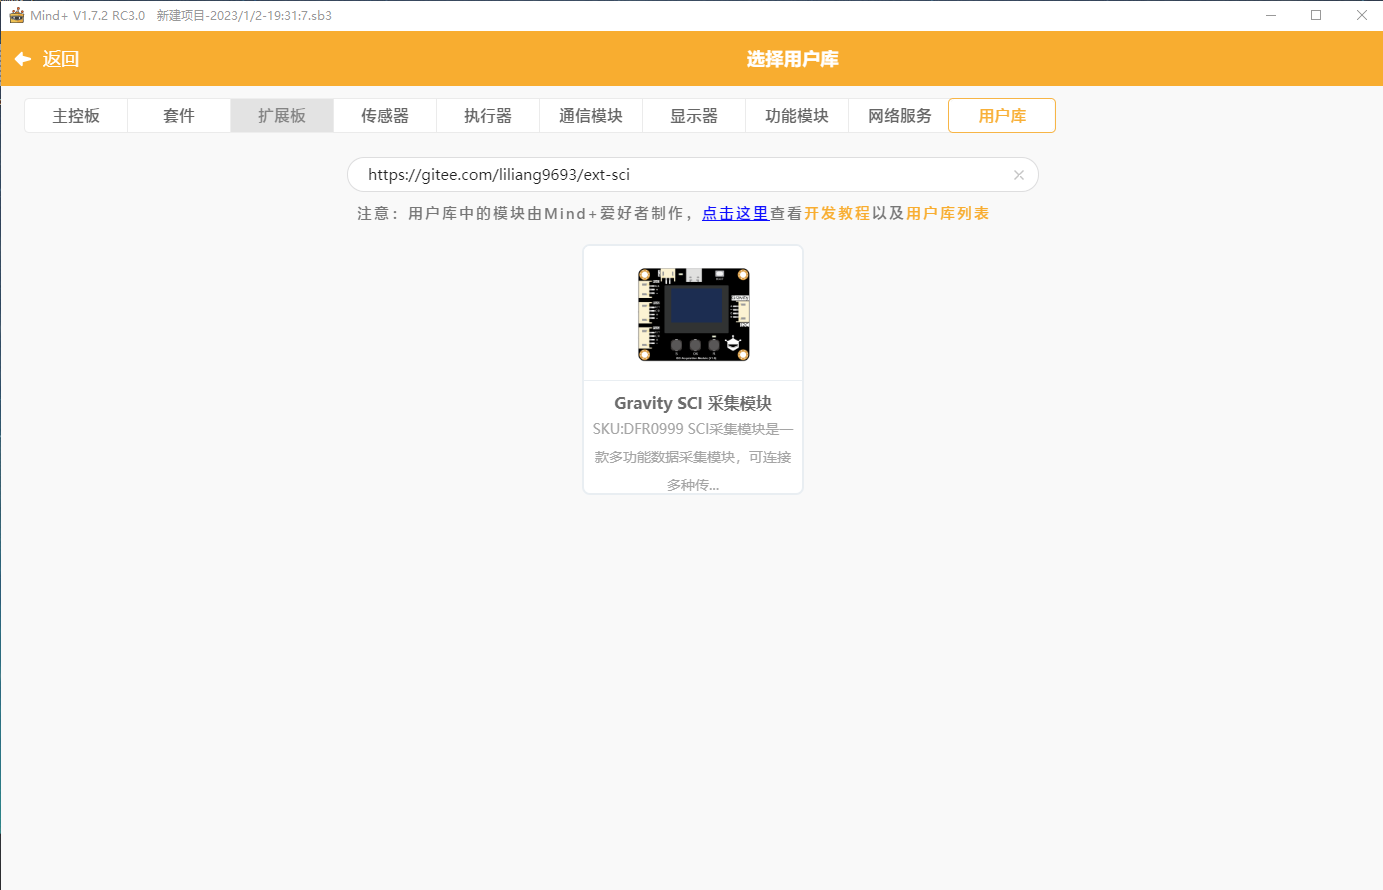This screenshot has height=890, width=1383.
Task: Maximize the Mind+ window
Action: pos(1316,15)
